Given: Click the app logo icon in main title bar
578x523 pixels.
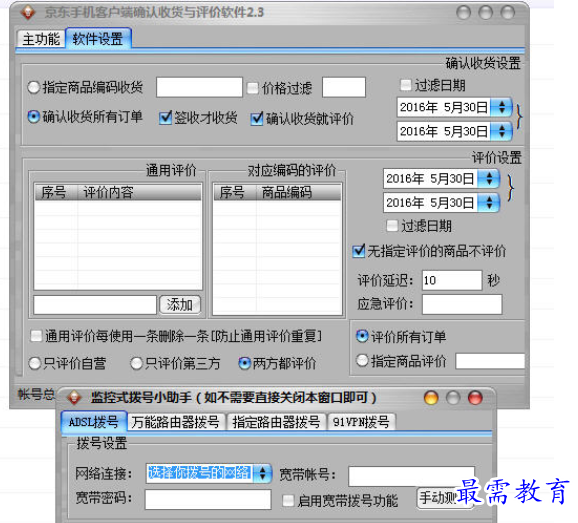Looking at the screenshot, I should coord(28,13).
